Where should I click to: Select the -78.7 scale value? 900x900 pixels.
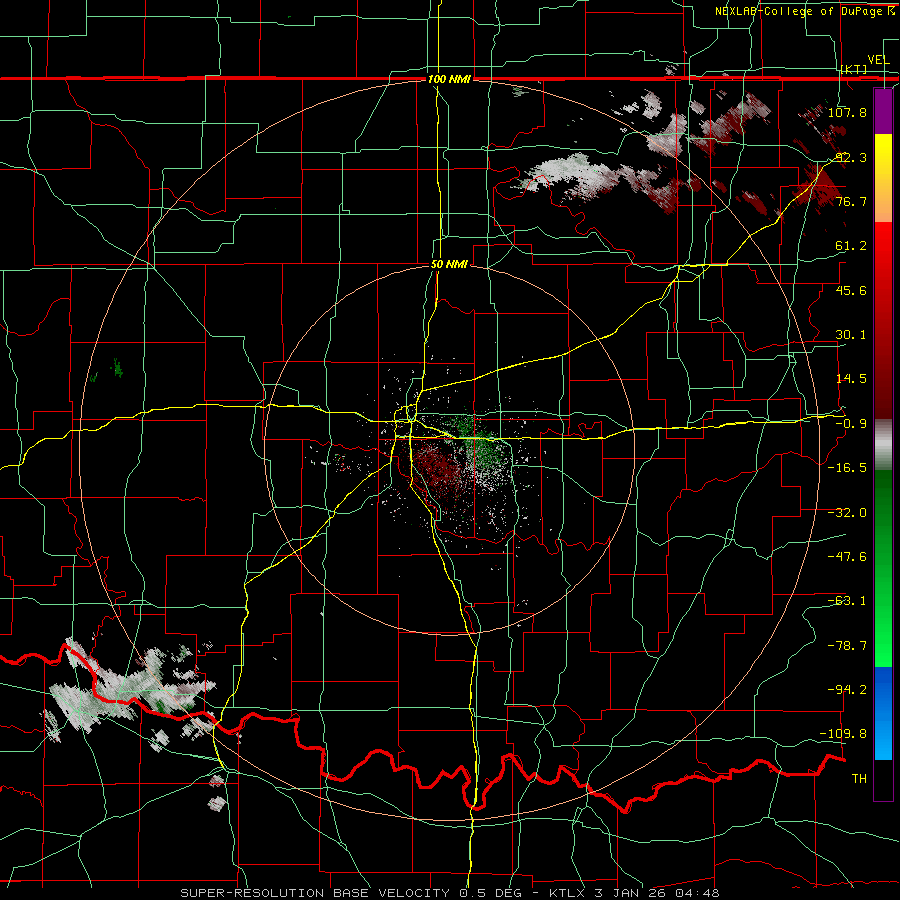(x=847, y=646)
